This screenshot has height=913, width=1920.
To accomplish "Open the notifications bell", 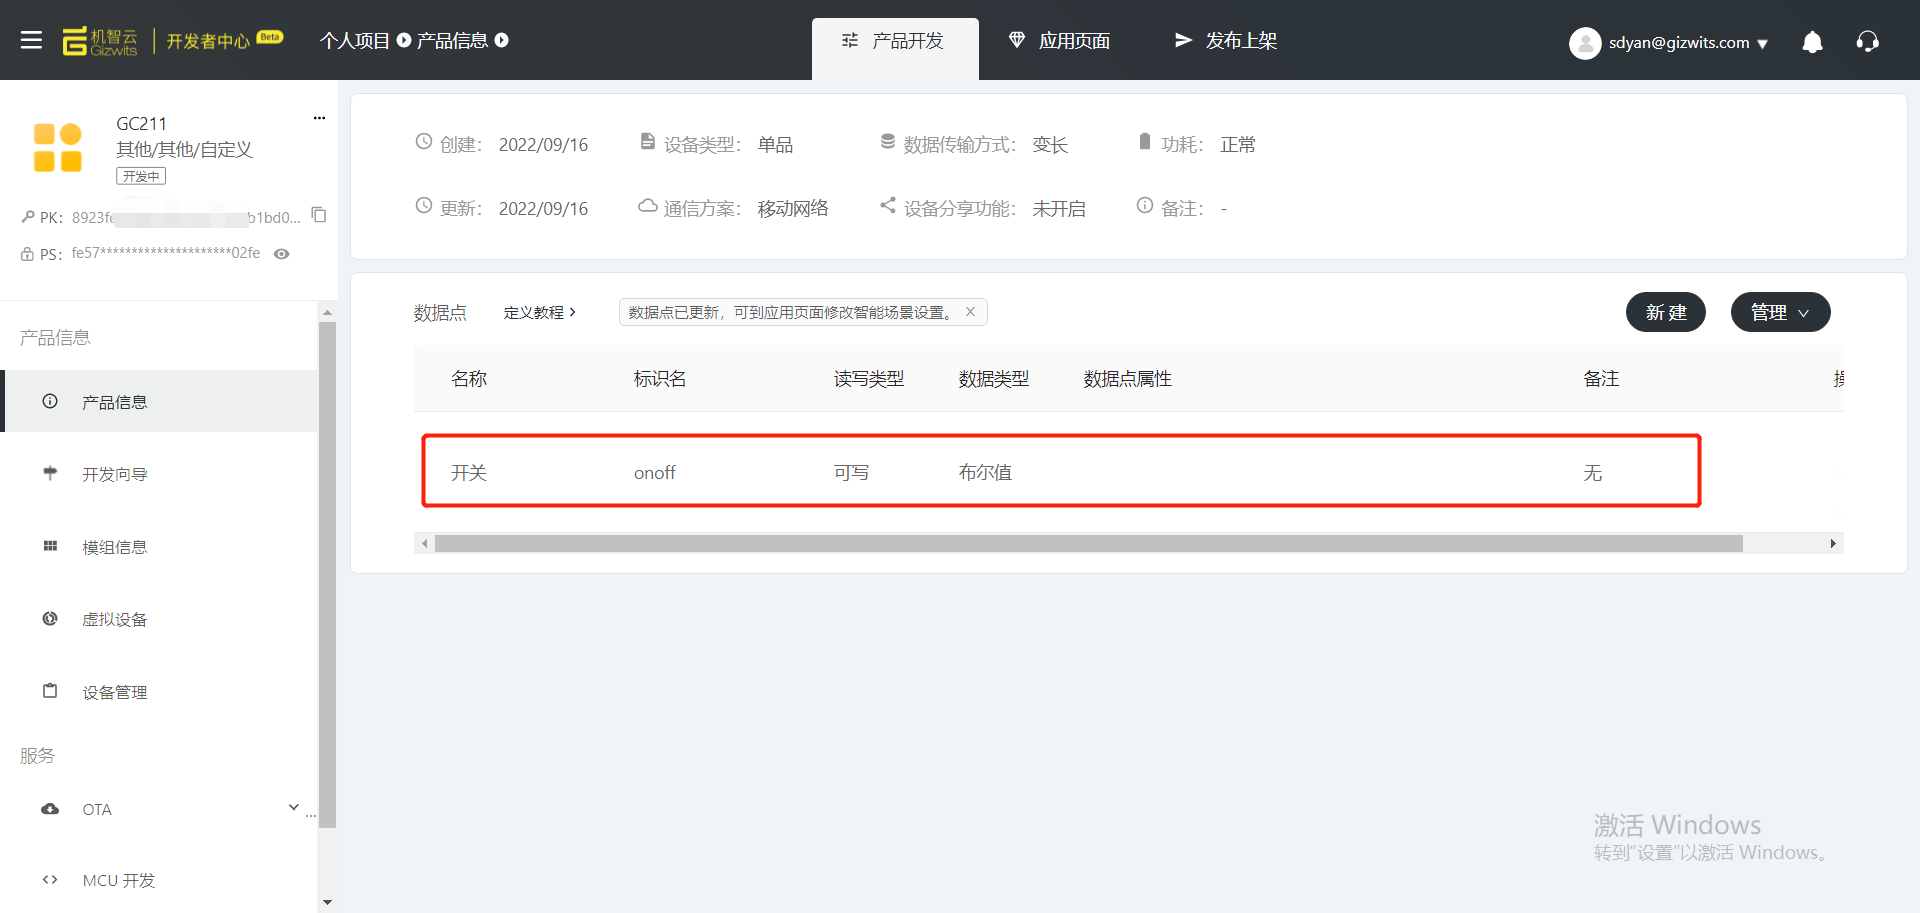I will click(x=1812, y=42).
